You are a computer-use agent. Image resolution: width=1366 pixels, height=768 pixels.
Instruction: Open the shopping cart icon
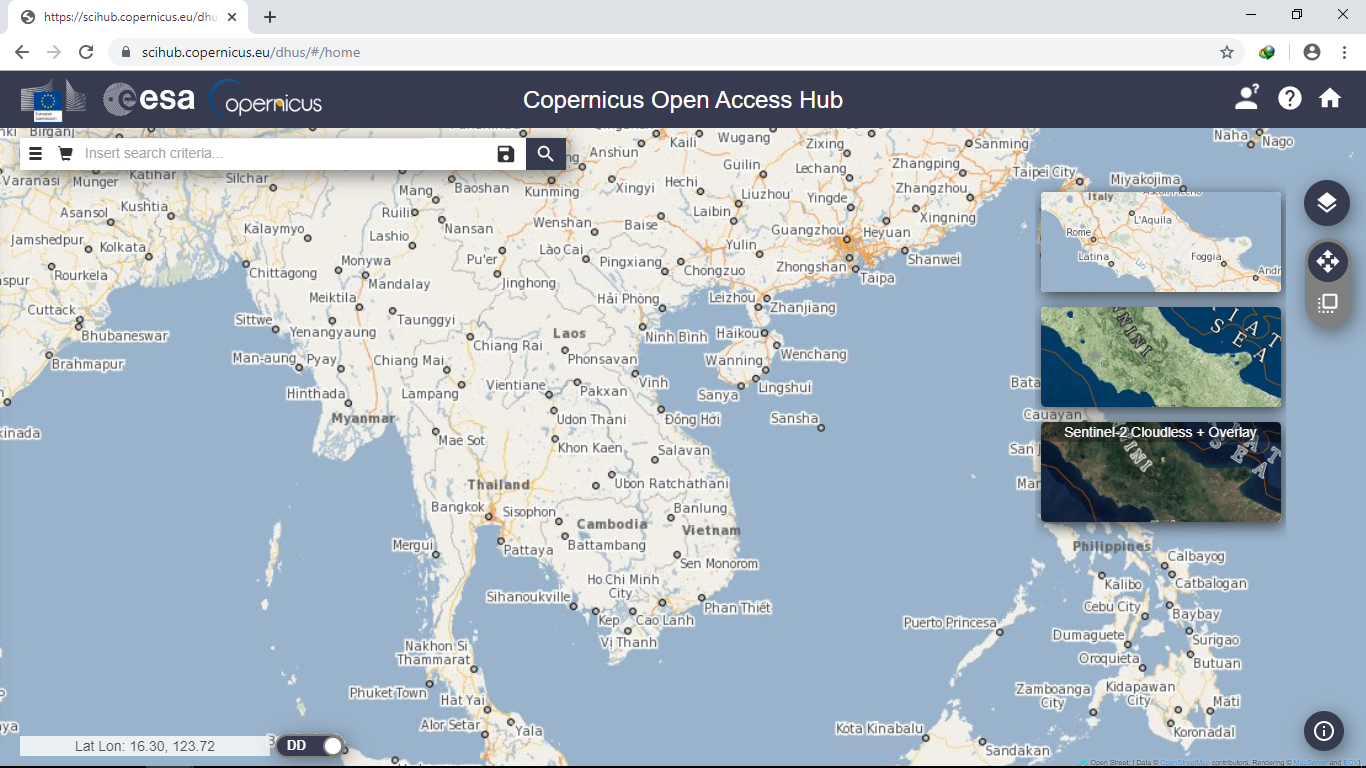coord(65,153)
